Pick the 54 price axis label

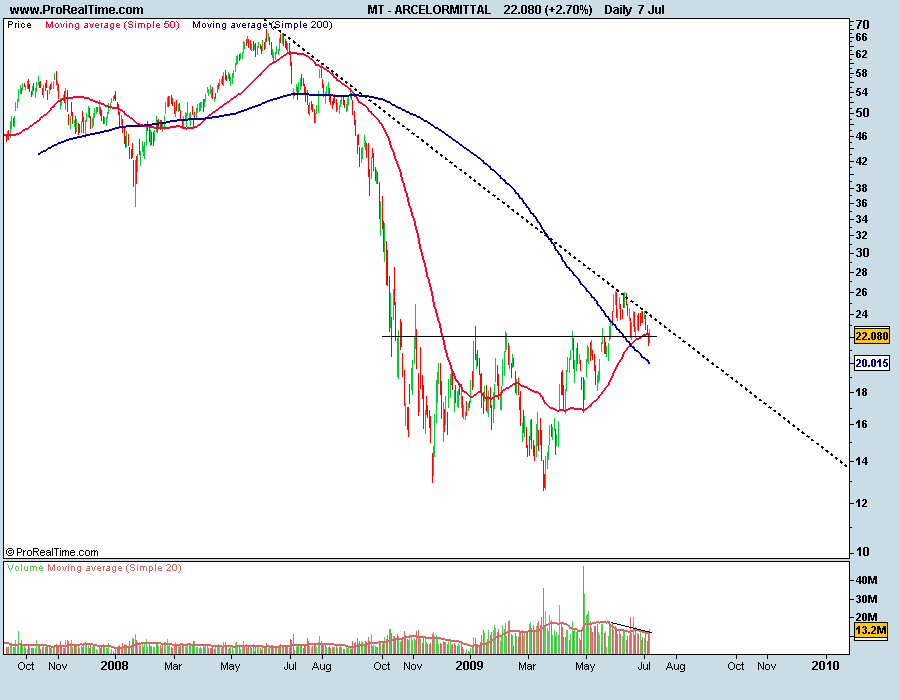pos(862,92)
